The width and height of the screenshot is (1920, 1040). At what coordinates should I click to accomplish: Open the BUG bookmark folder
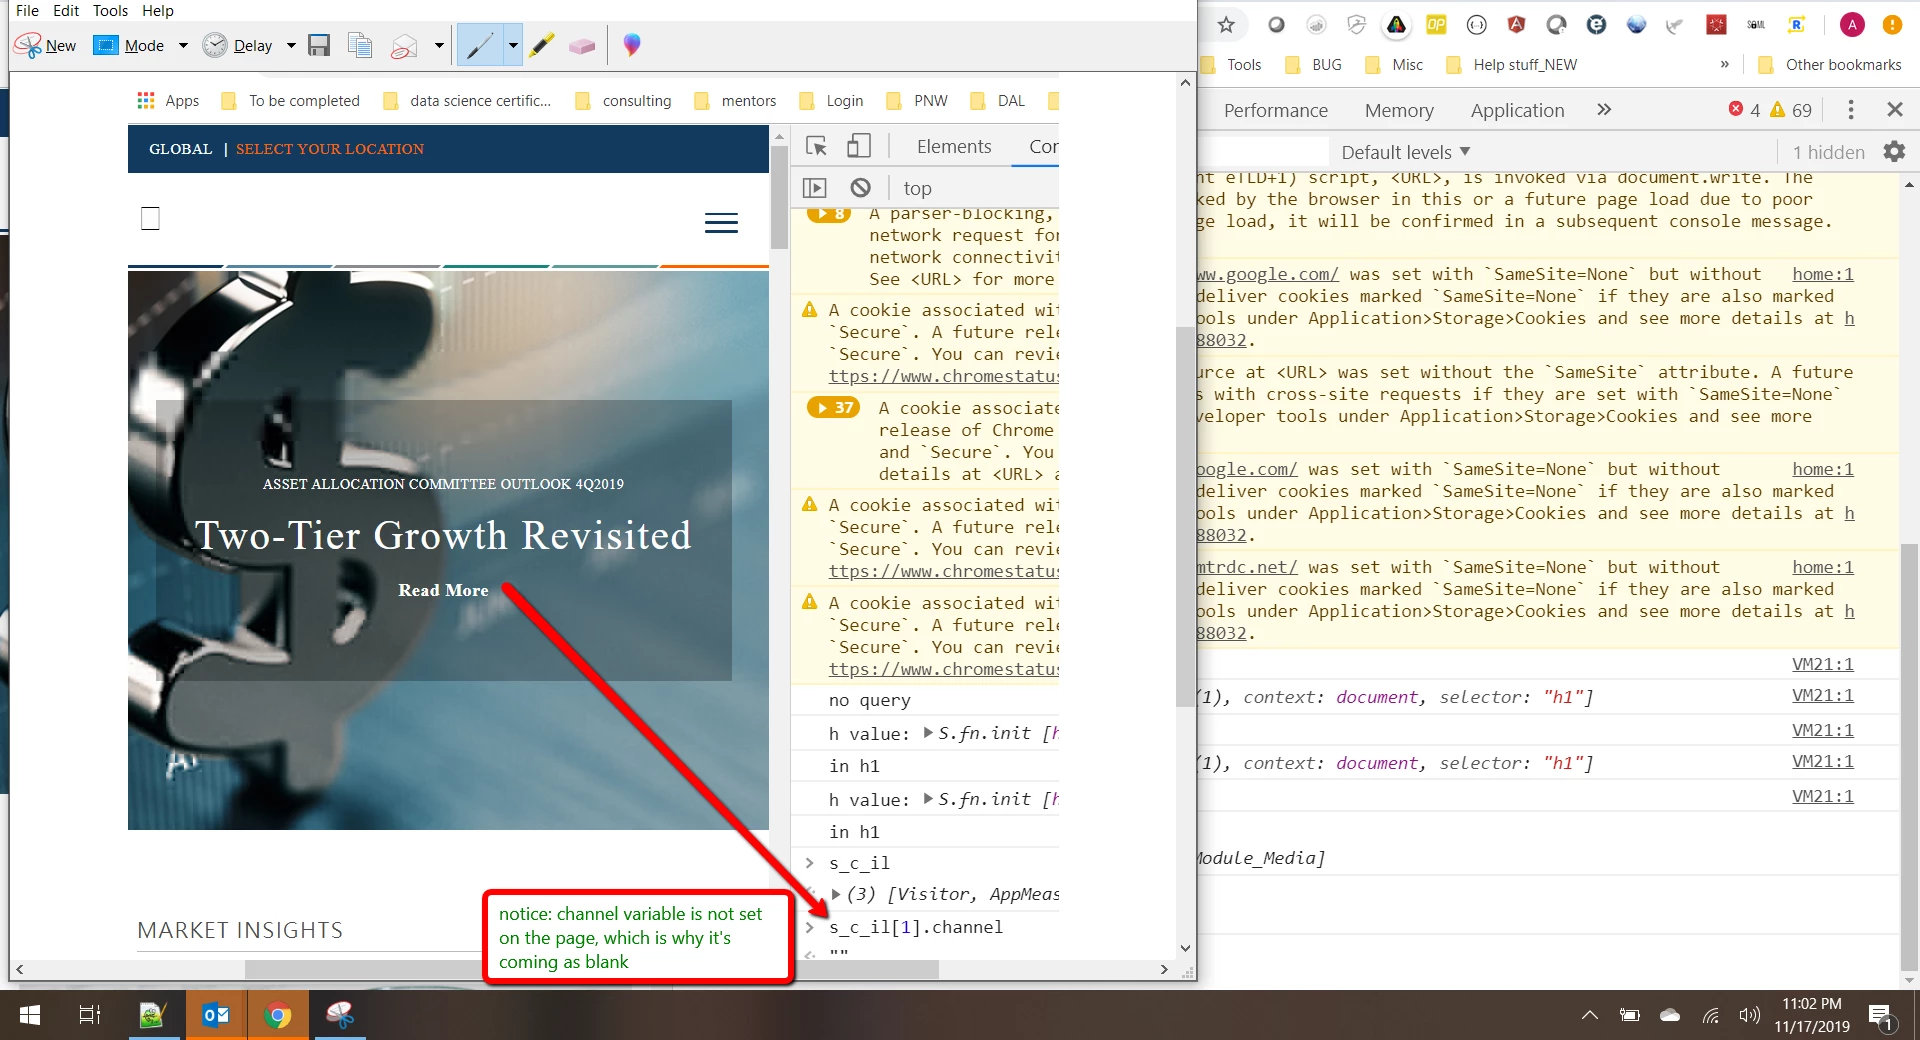tap(1312, 65)
